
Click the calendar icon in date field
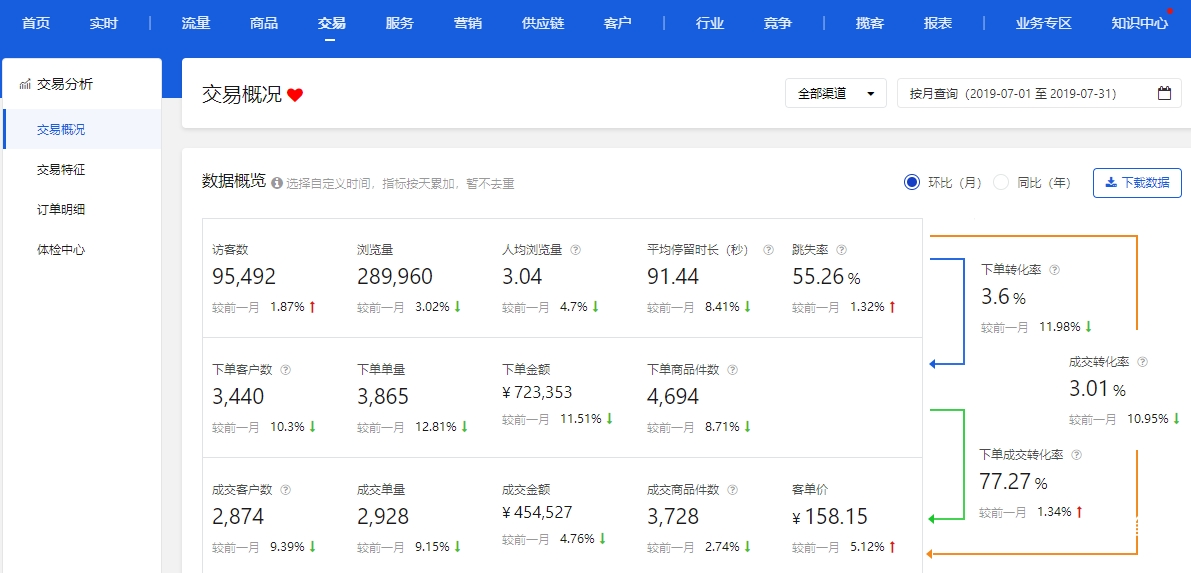[x=1164, y=93]
